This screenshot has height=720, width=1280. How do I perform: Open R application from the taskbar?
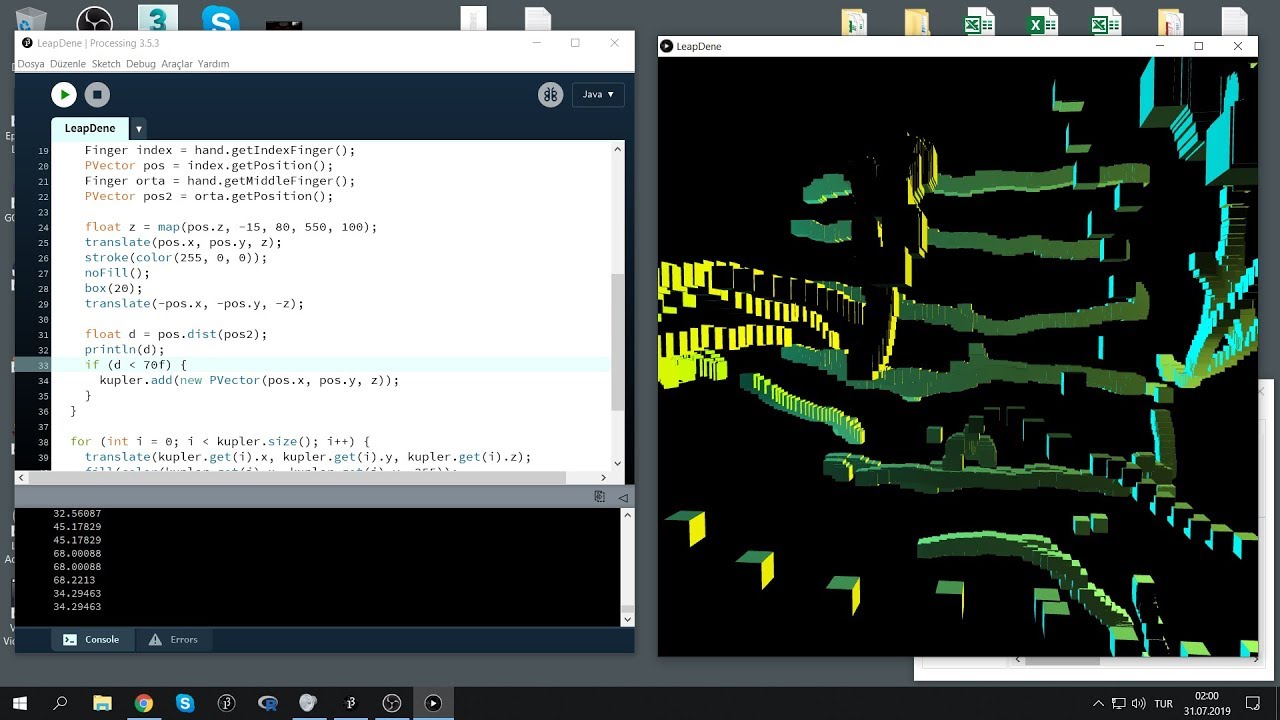coord(267,703)
